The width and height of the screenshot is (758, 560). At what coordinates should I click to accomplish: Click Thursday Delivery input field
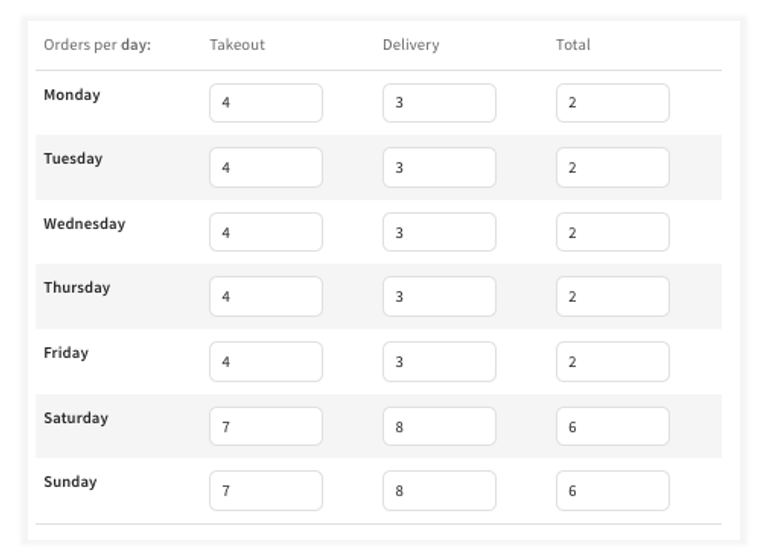438,297
